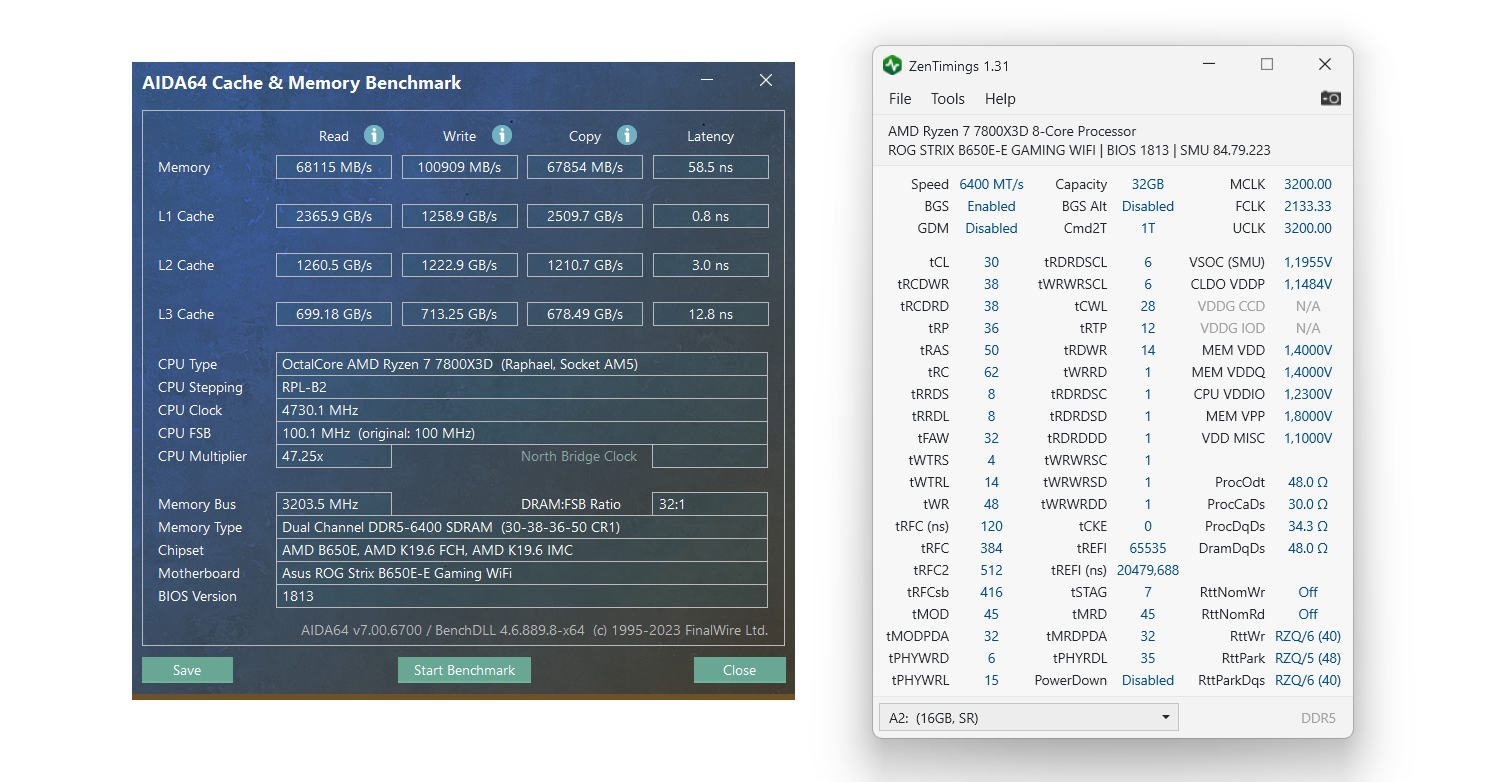Close the AIDA64 window with the X

pos(766,80)
